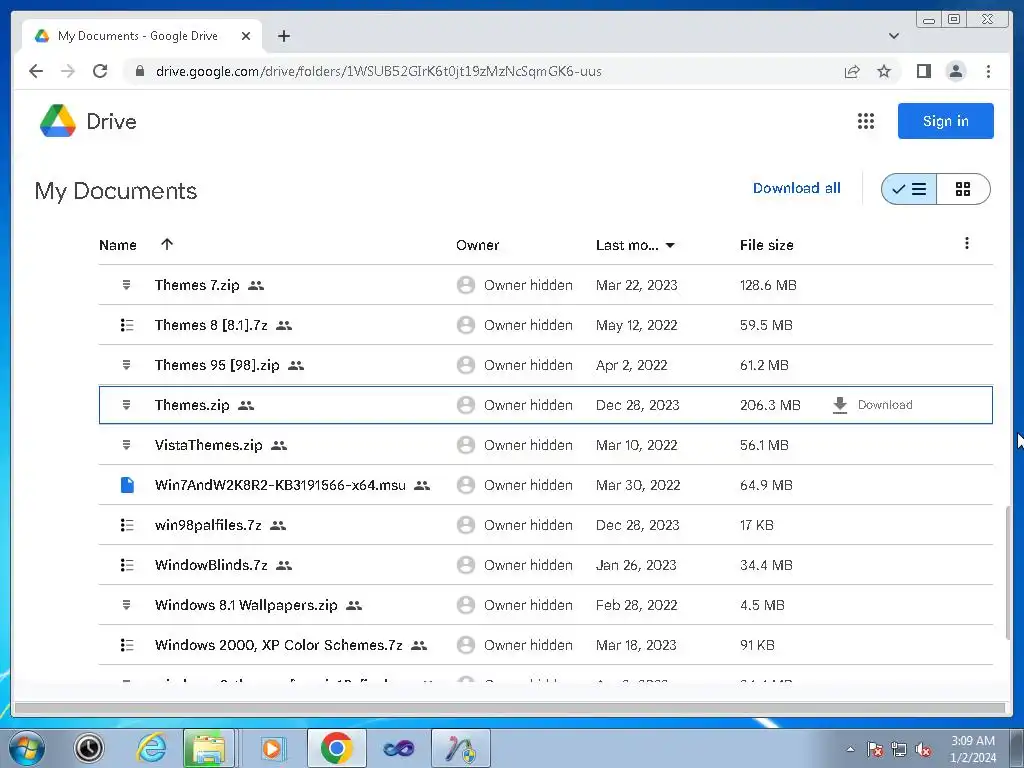1024x768 pixels.
Task: Open Internet Explorer from taskbar
Action: click(x=152, y=748)
